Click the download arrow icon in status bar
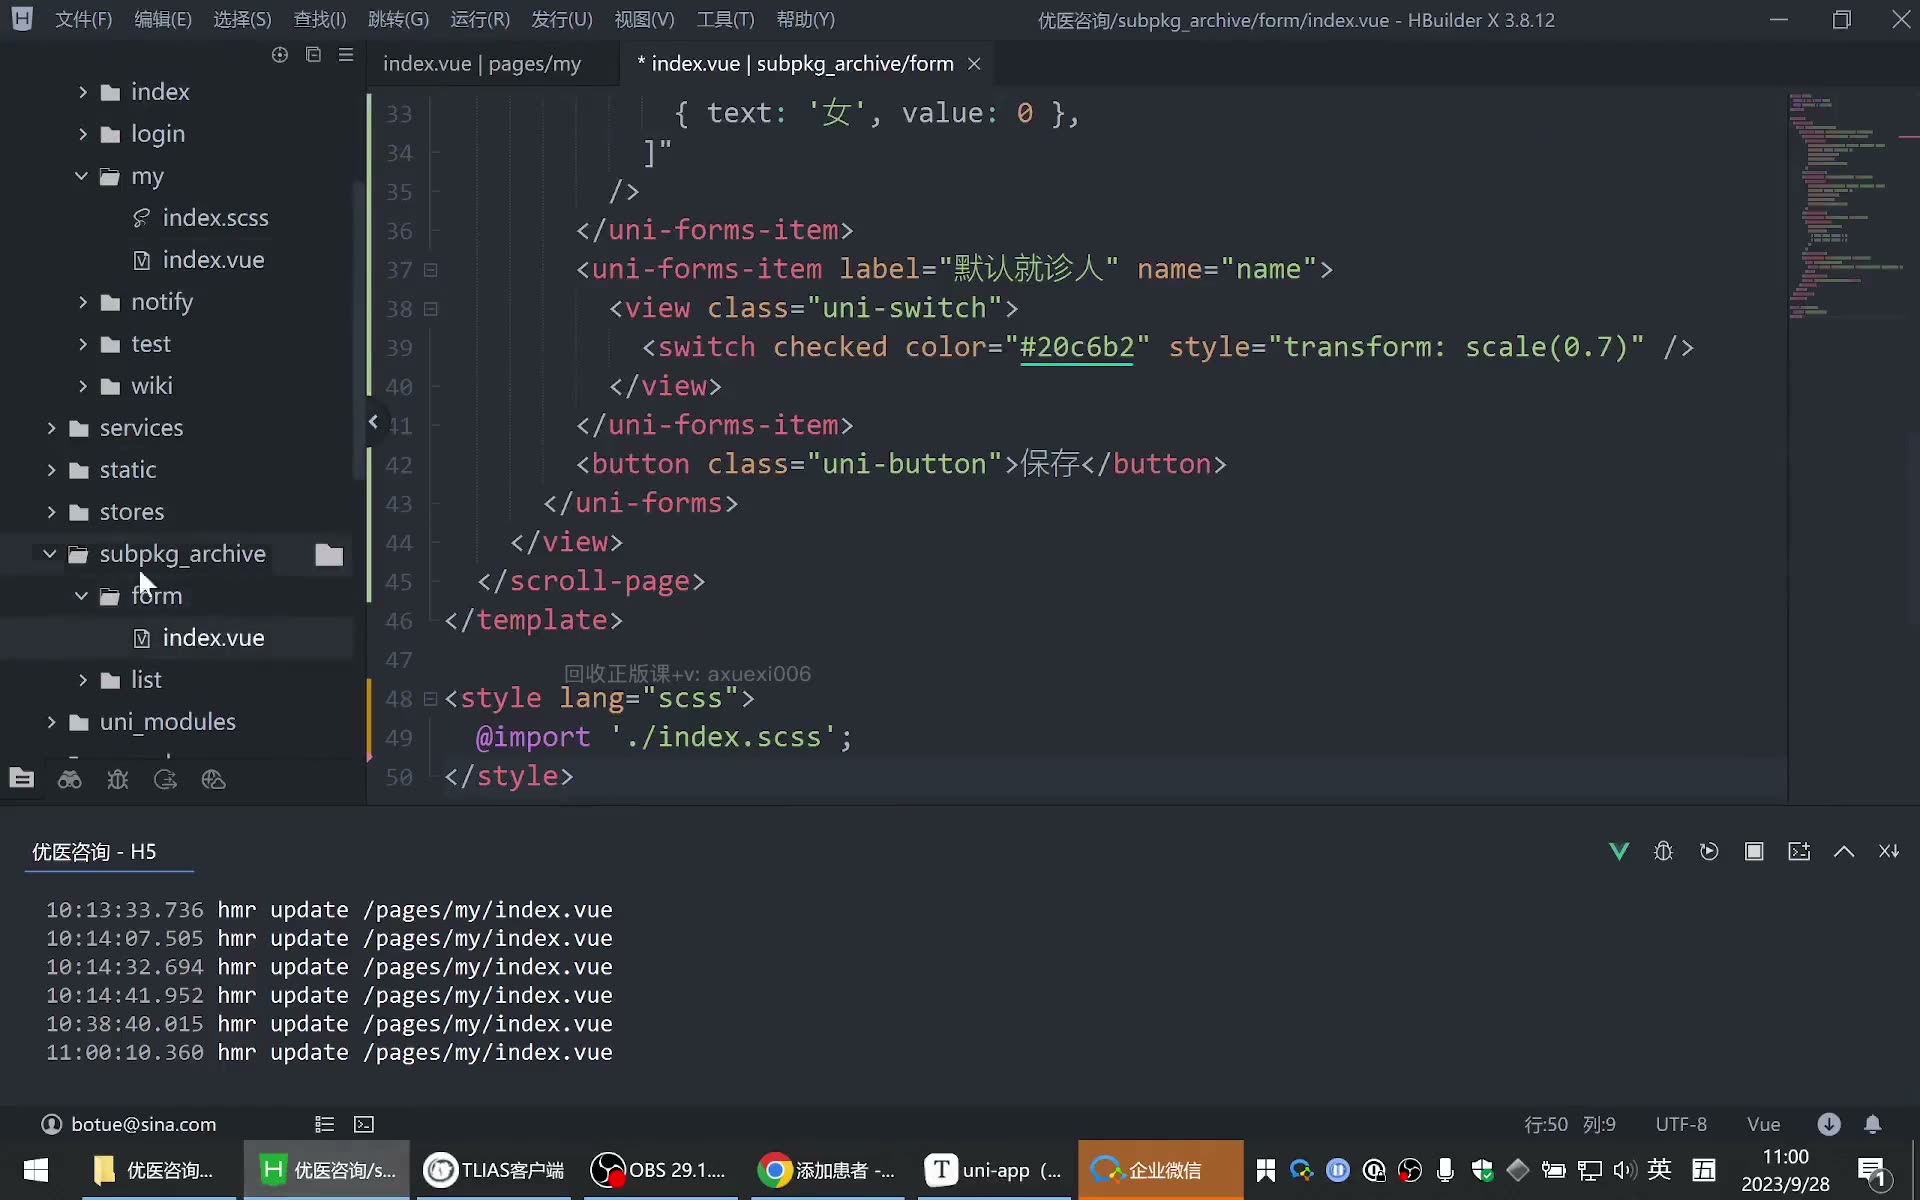 [x=1829, y=1124]
